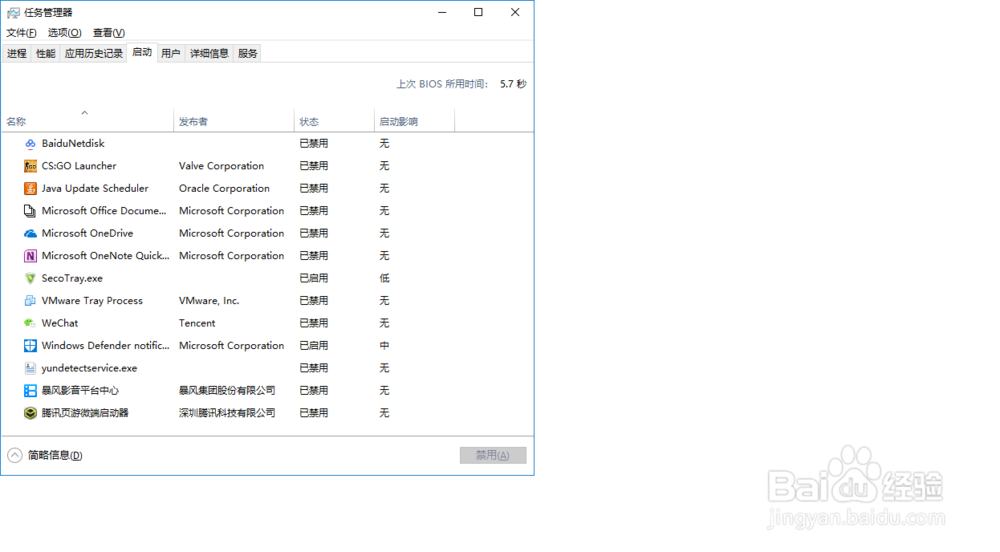Click 已禁用 status in WeChat row
1000x552 pixels.
[x=314, y=323]
